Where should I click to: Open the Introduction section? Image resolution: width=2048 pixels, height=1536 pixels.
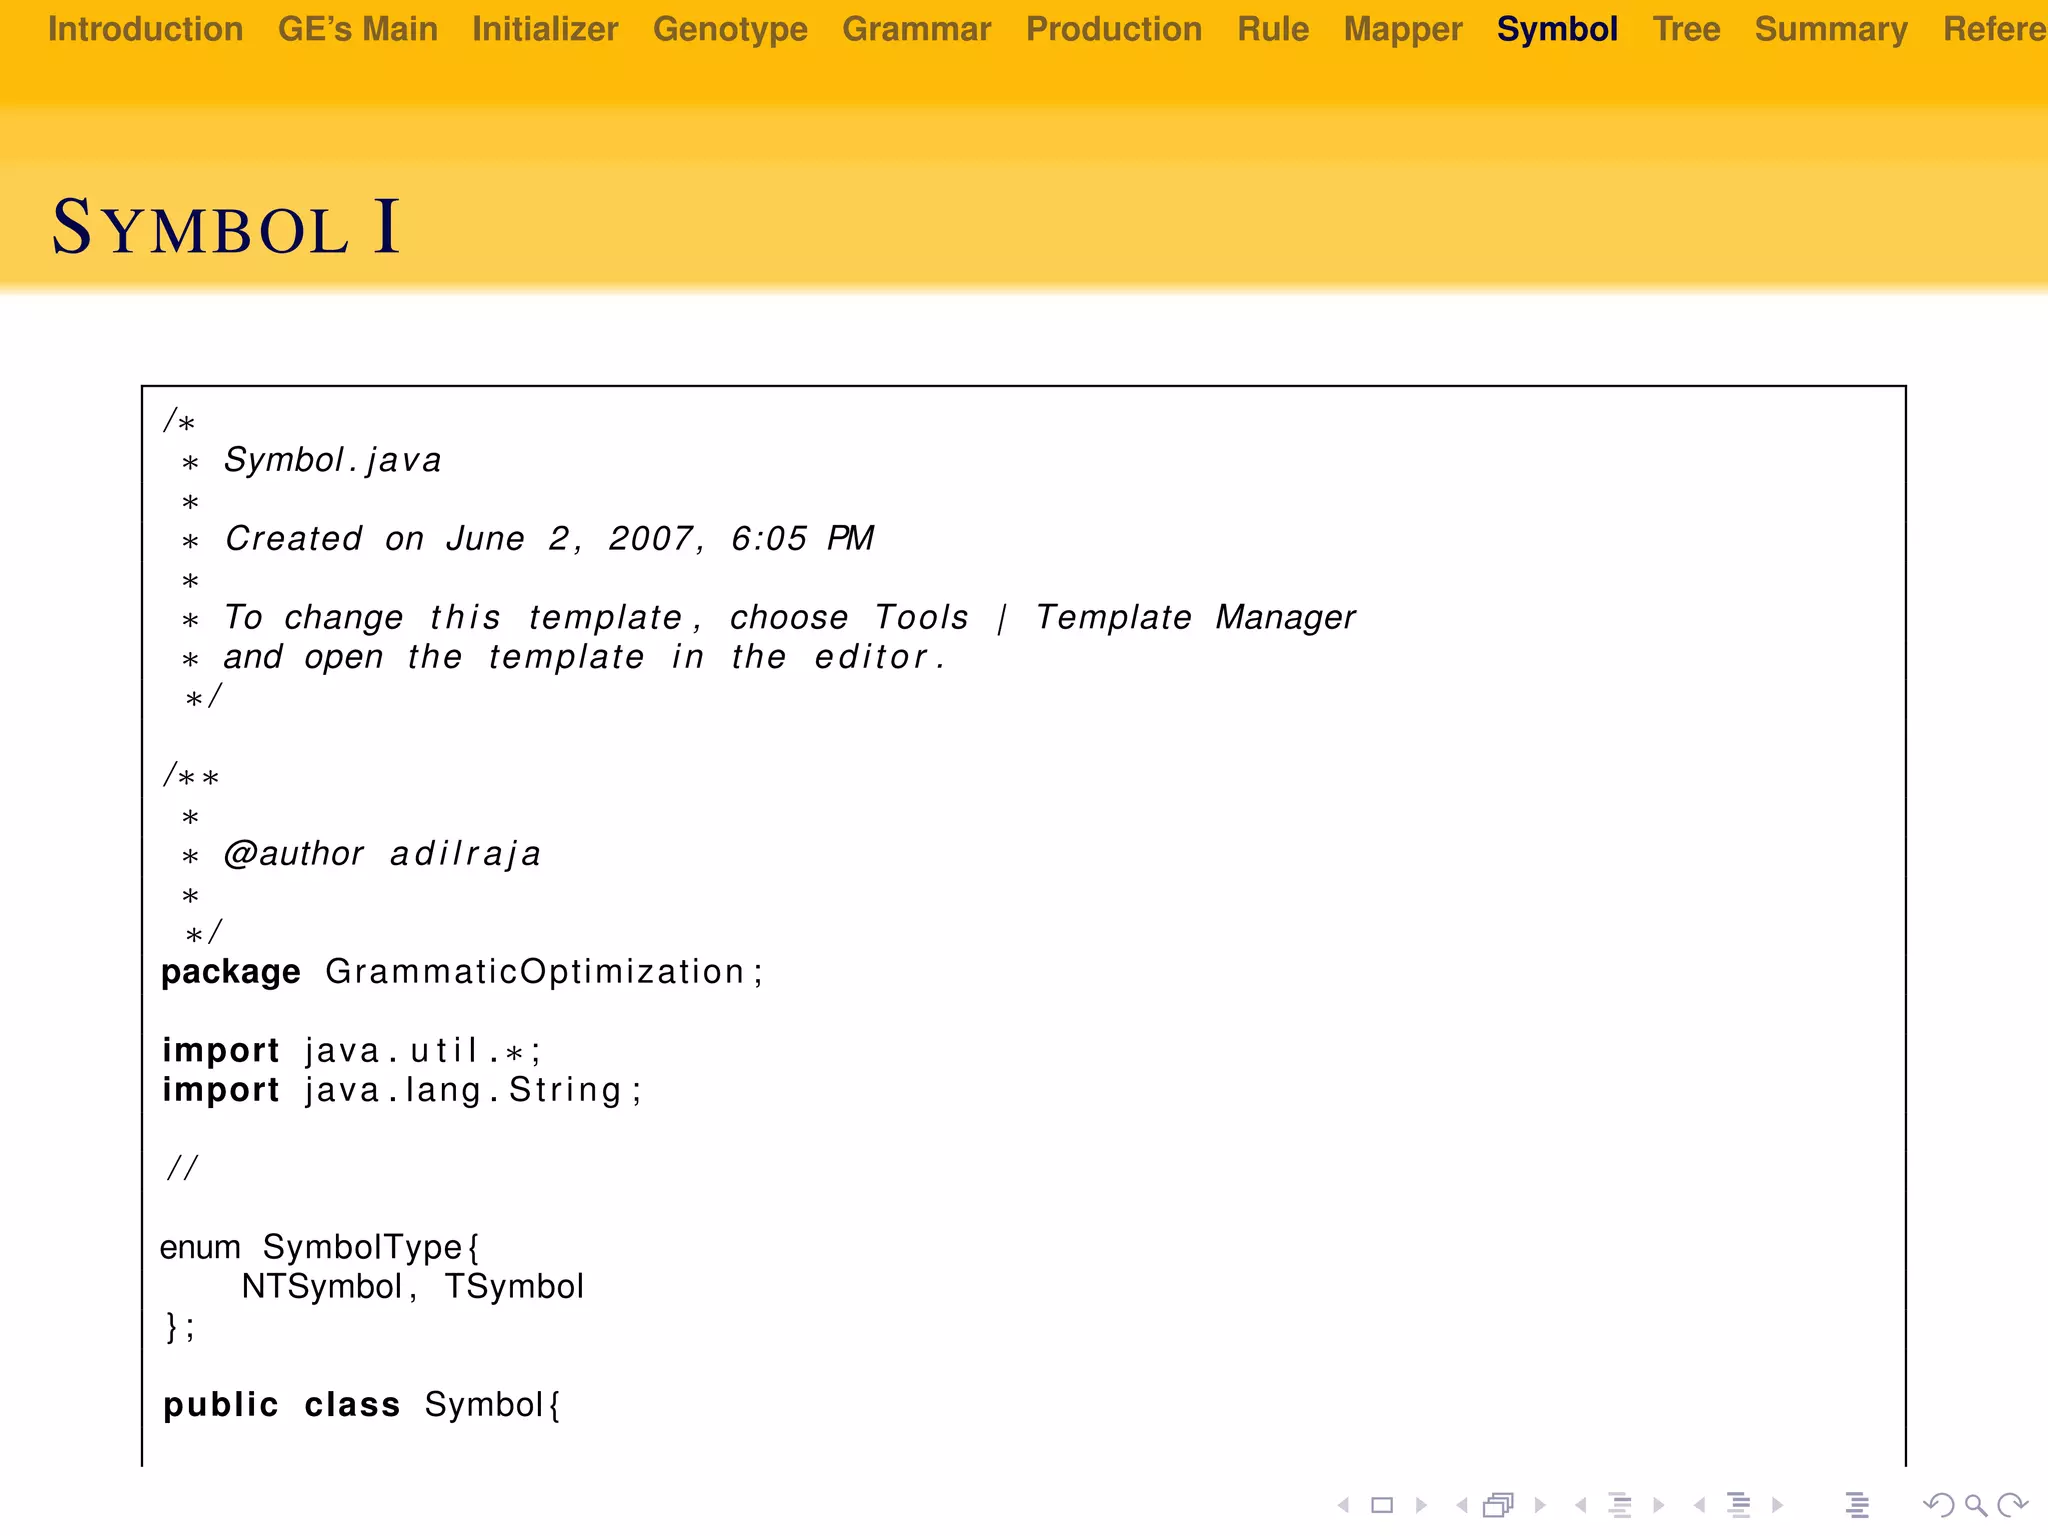(146, 29)
